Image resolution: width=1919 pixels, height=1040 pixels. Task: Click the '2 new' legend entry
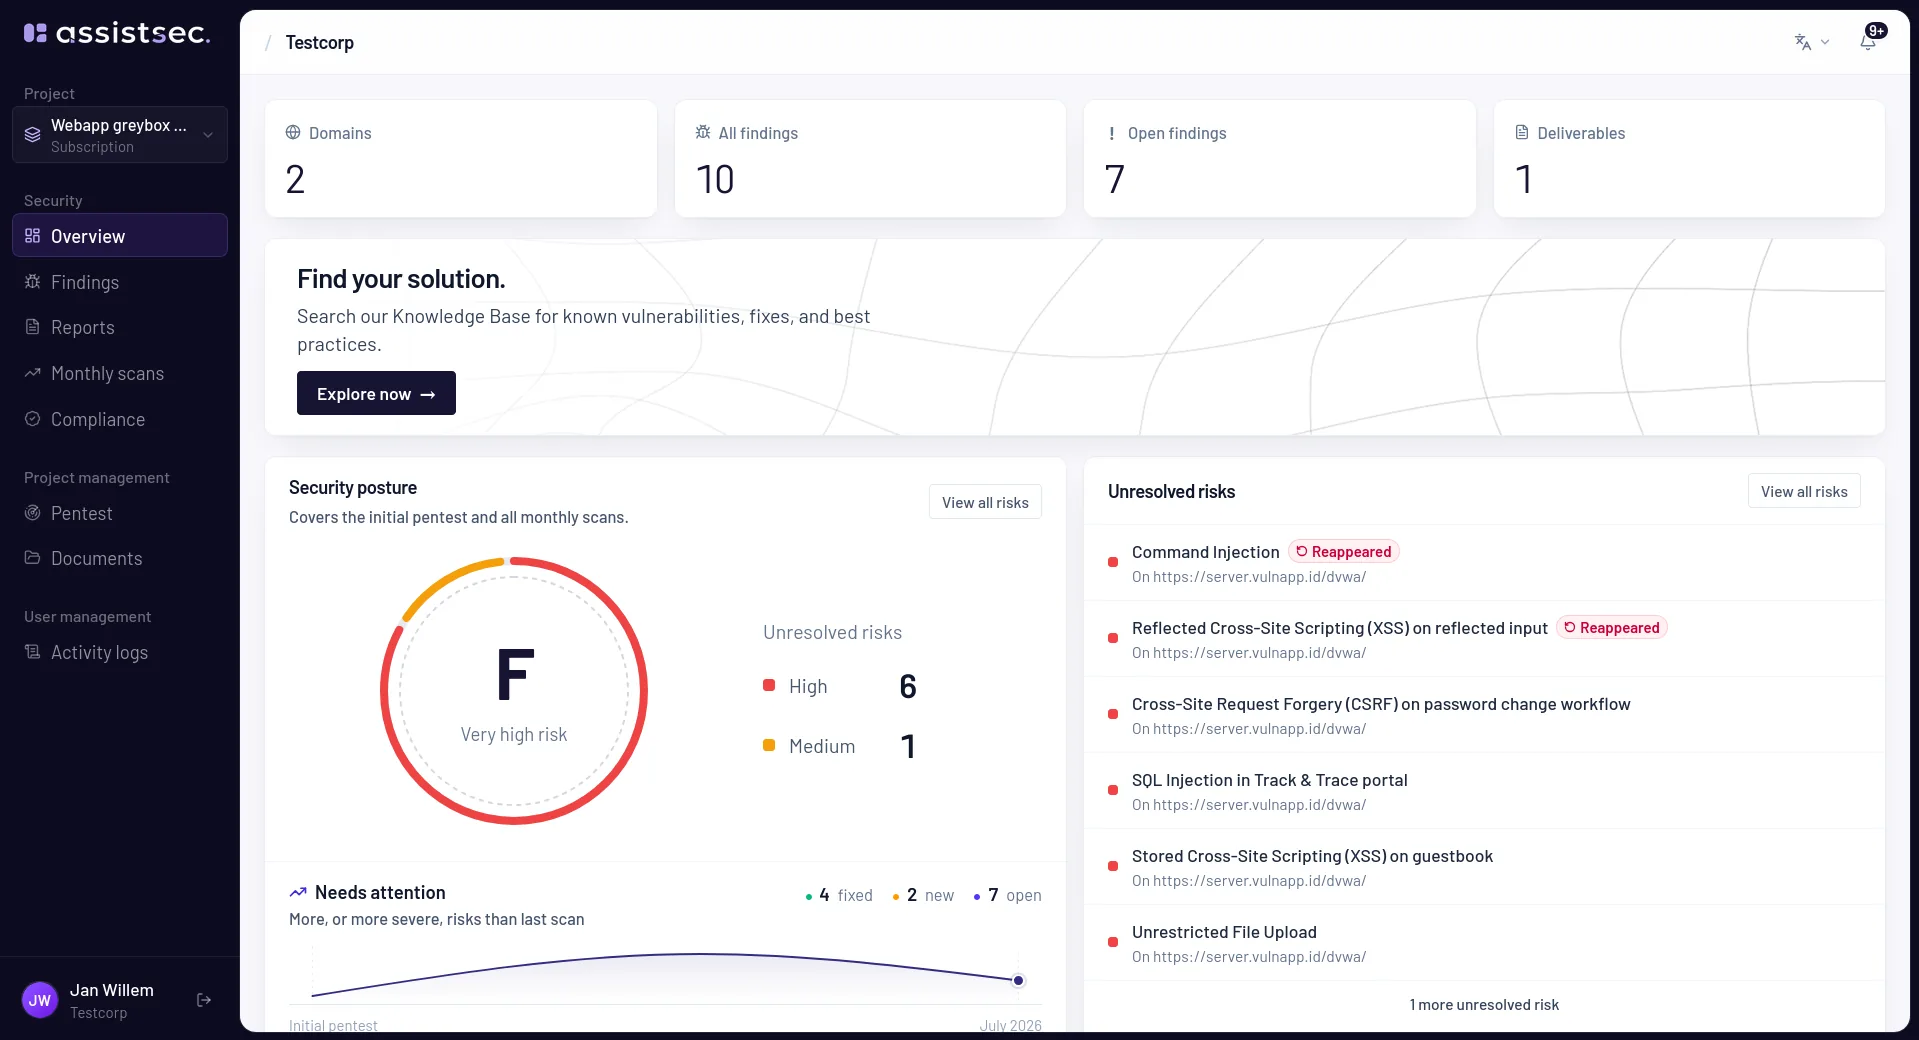tap(923, 895)
